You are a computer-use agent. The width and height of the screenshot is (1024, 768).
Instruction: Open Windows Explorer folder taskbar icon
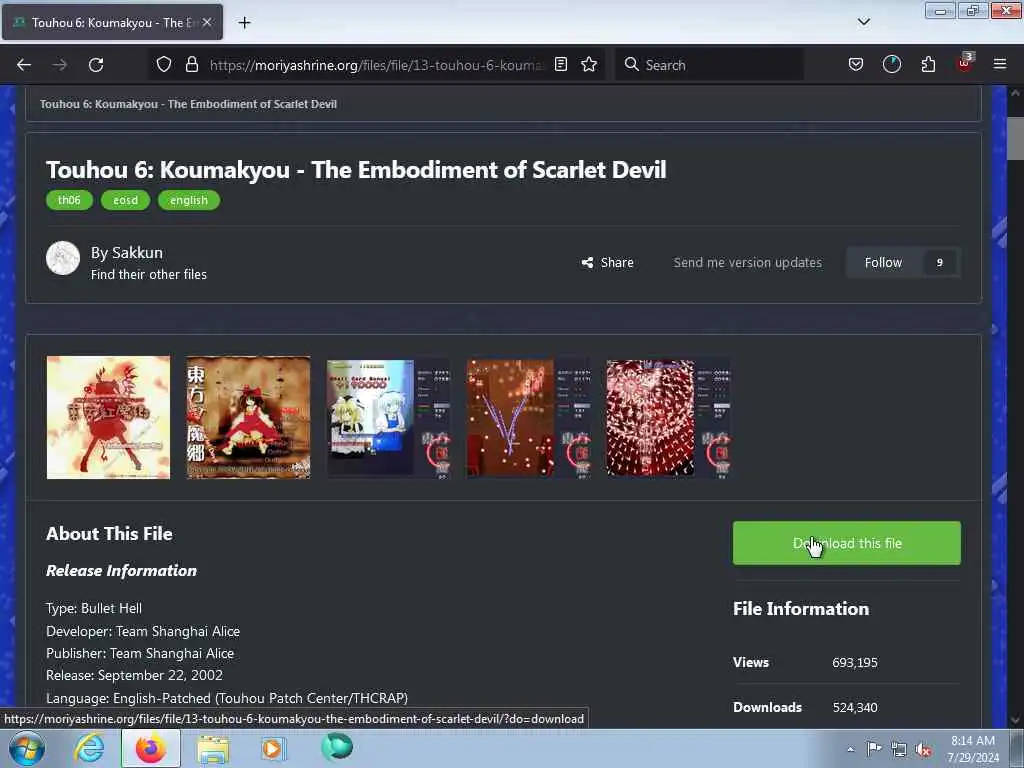(213, 749)
